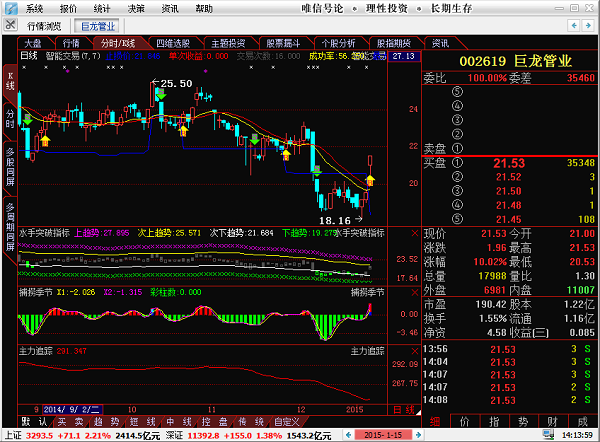Click the latest yellow buy arrow signal
The height and width of the screenshot is (442, 600).
pyautogui.click(x=370, y=181)
